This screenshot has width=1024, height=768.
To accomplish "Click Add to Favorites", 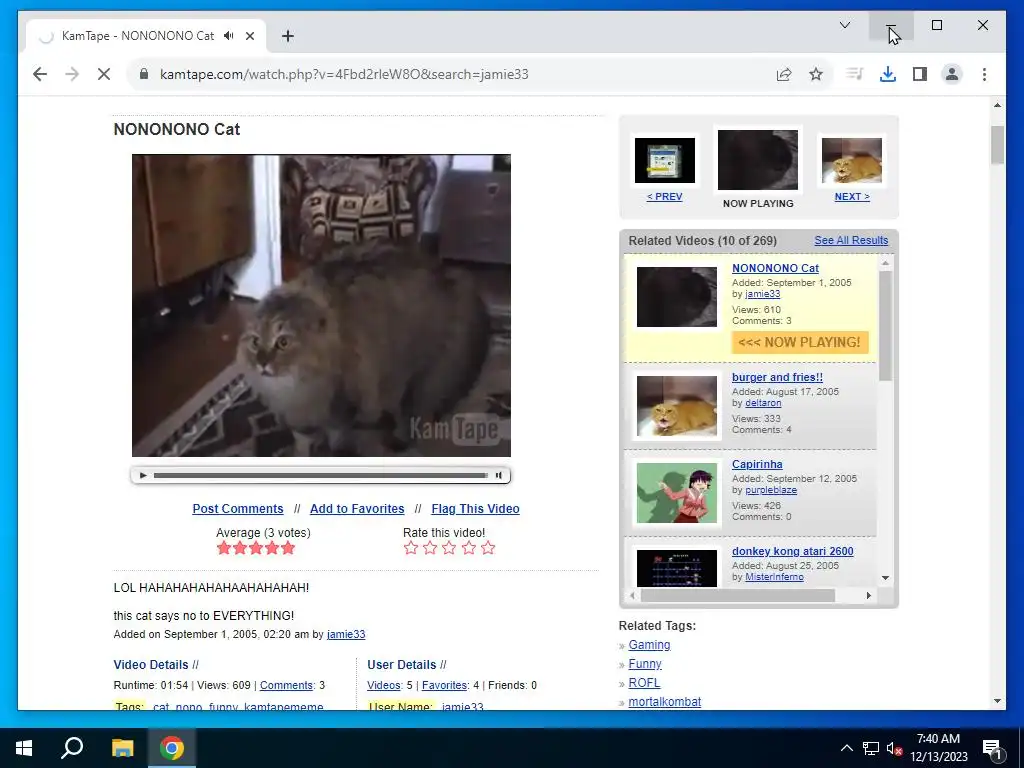I will [x=357, y=509].
